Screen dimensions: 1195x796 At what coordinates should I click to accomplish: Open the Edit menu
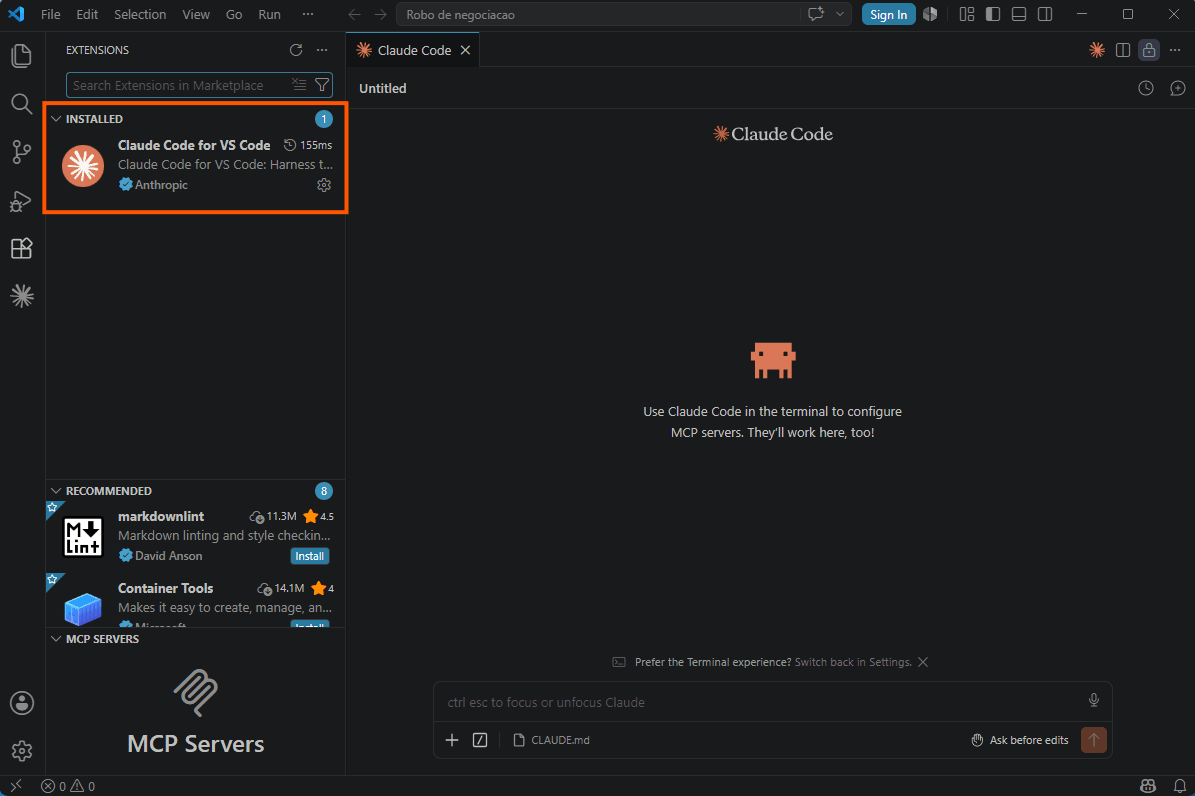87,14
